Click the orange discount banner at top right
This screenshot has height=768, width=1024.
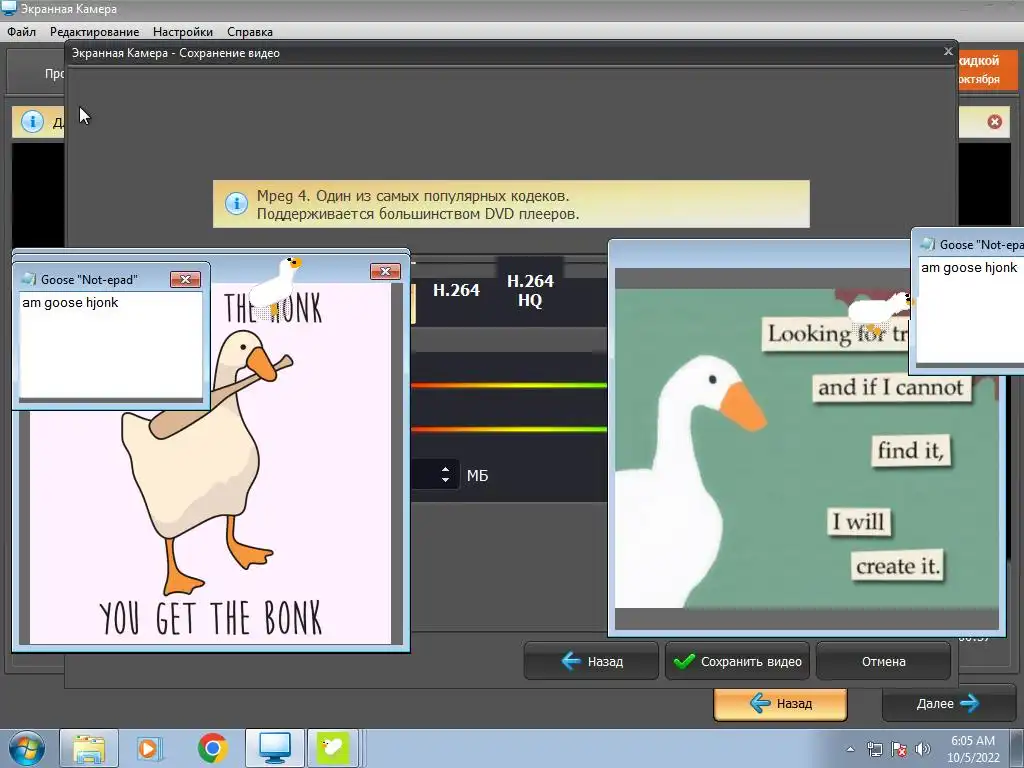tap(988, 69)
